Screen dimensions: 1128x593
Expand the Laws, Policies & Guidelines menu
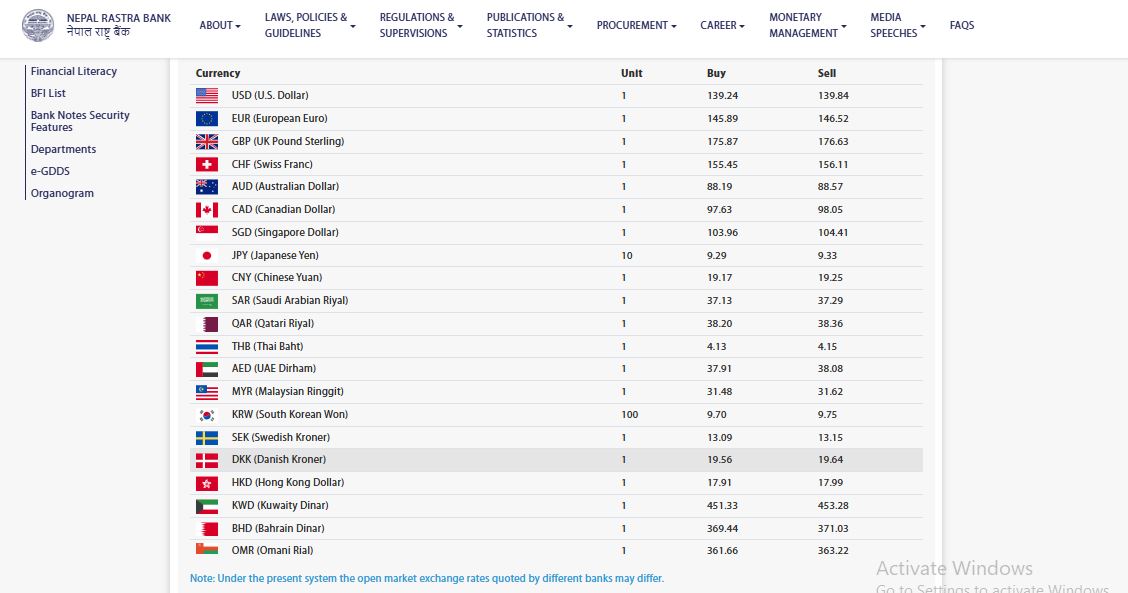310,25
